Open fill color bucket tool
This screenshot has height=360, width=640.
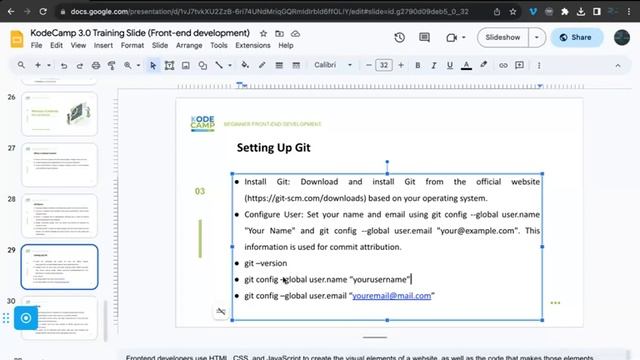click(x=245, y=65)
